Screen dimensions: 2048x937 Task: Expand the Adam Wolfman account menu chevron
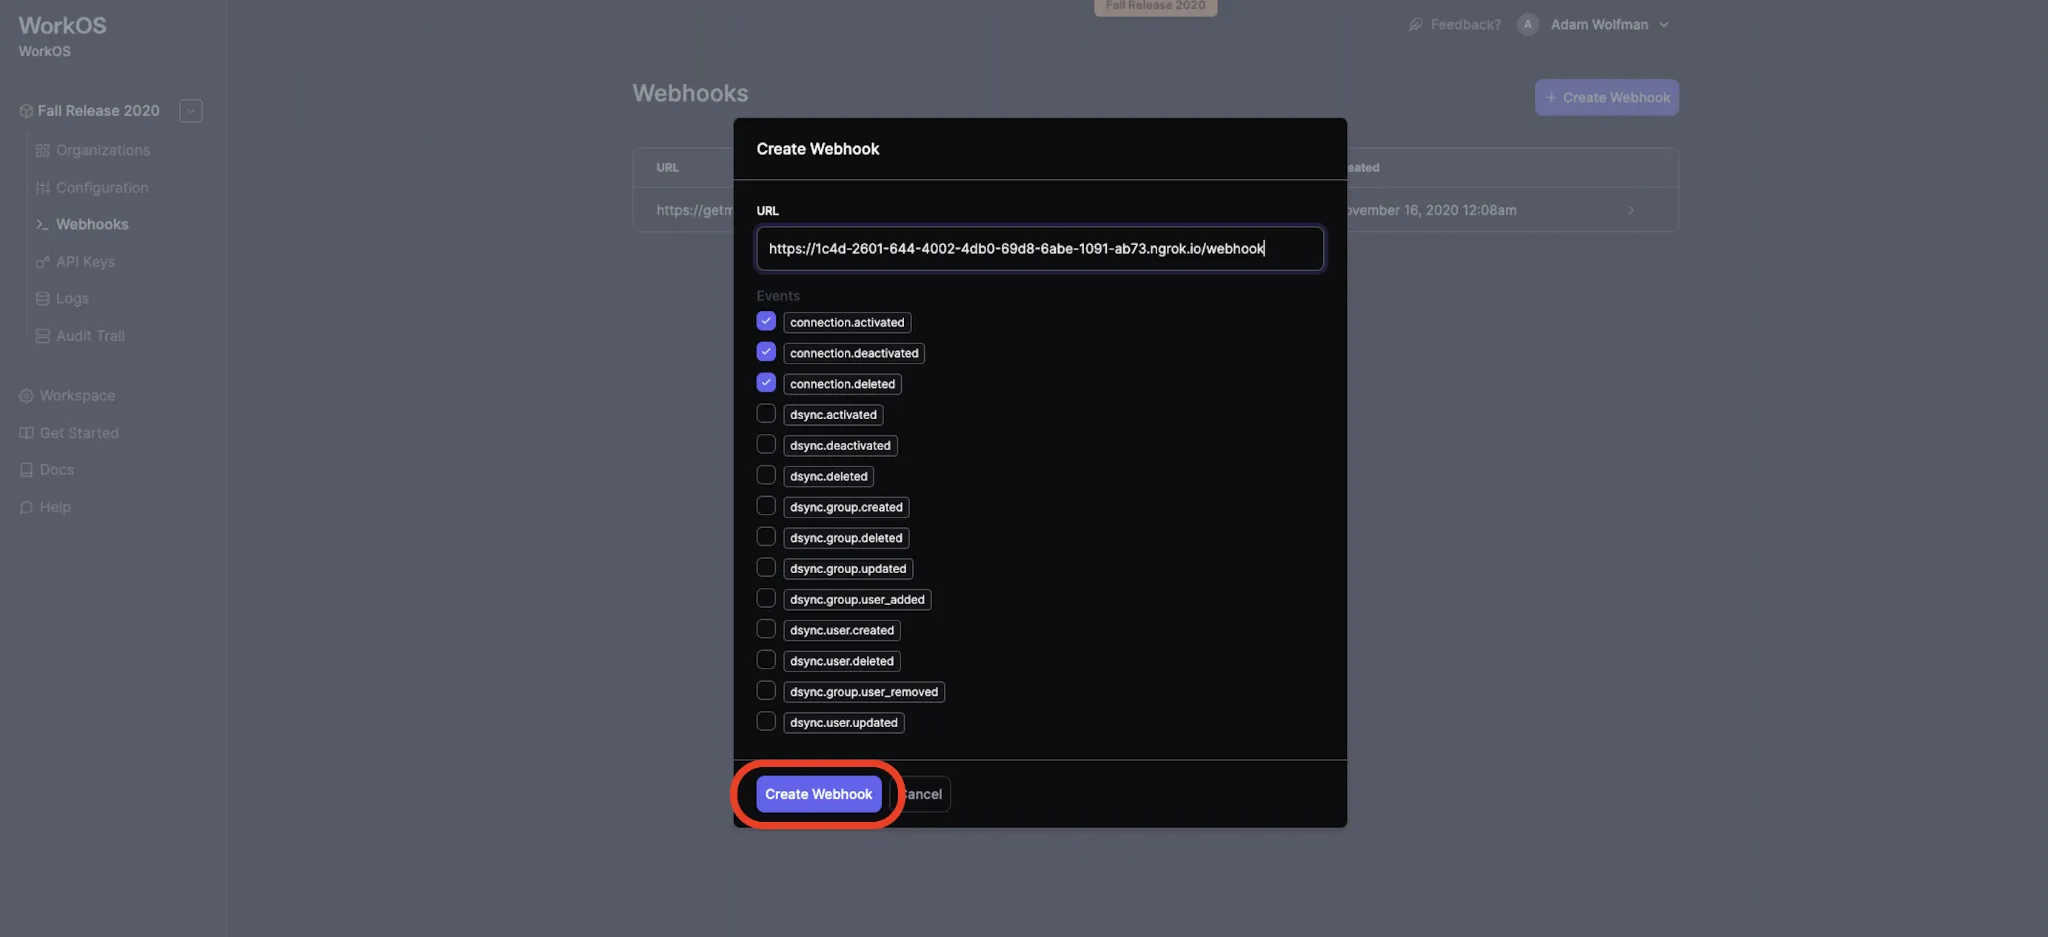[1664, 25]
